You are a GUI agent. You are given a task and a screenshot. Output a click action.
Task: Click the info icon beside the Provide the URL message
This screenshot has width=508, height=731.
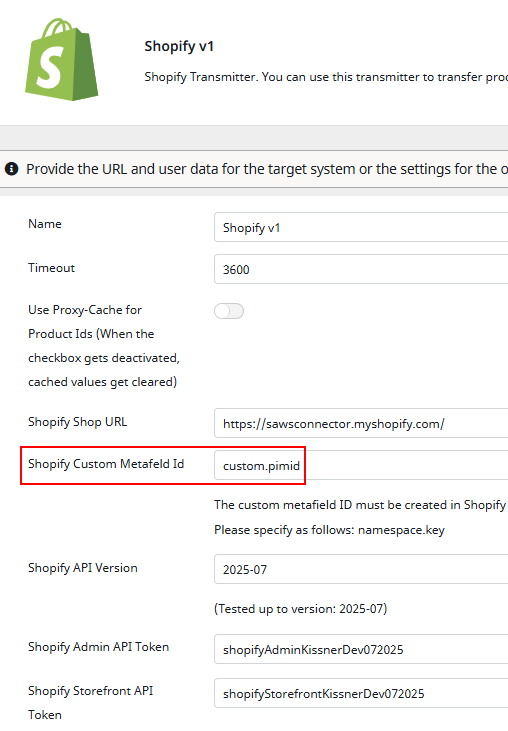[12, 169]
